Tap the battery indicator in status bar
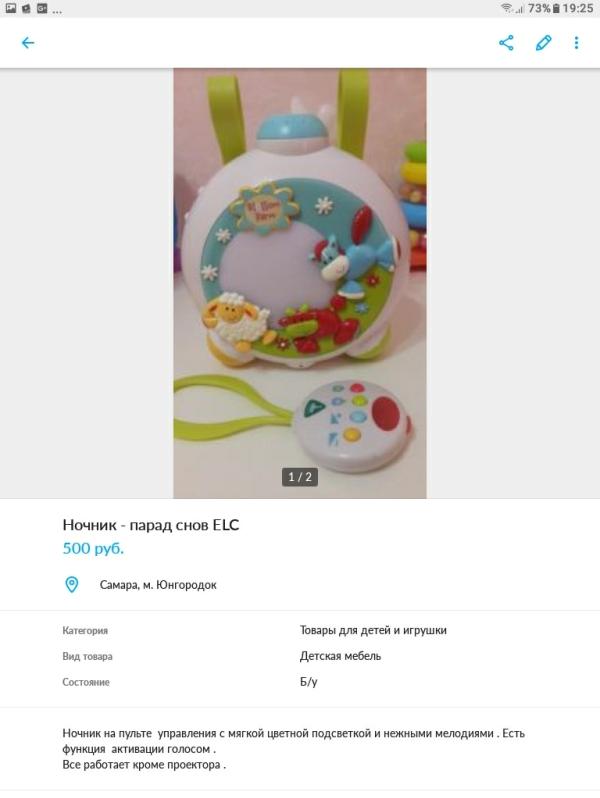 point(556,8)
